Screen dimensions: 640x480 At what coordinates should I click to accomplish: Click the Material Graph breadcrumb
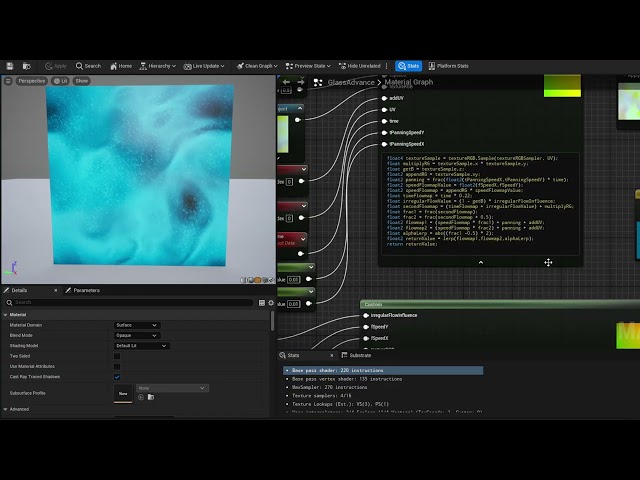409,82
